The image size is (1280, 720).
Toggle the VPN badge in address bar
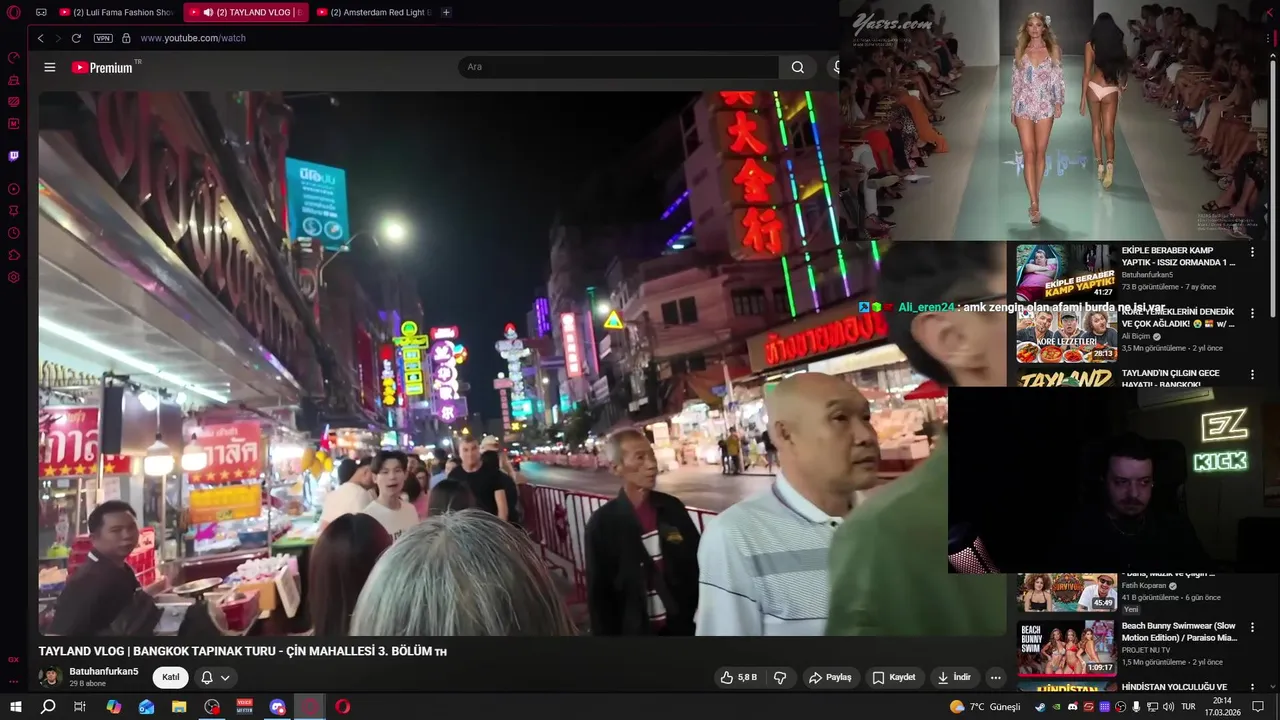pos(103,38)
